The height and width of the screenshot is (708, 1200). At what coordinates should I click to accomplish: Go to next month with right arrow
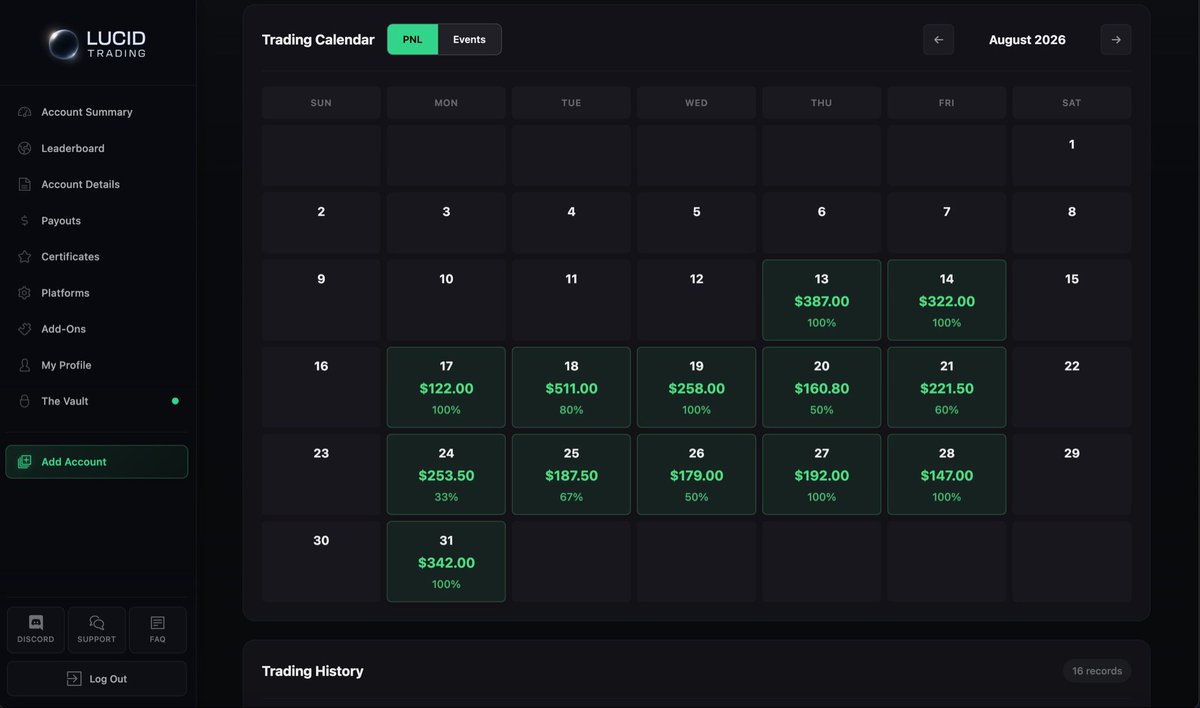1116,40
